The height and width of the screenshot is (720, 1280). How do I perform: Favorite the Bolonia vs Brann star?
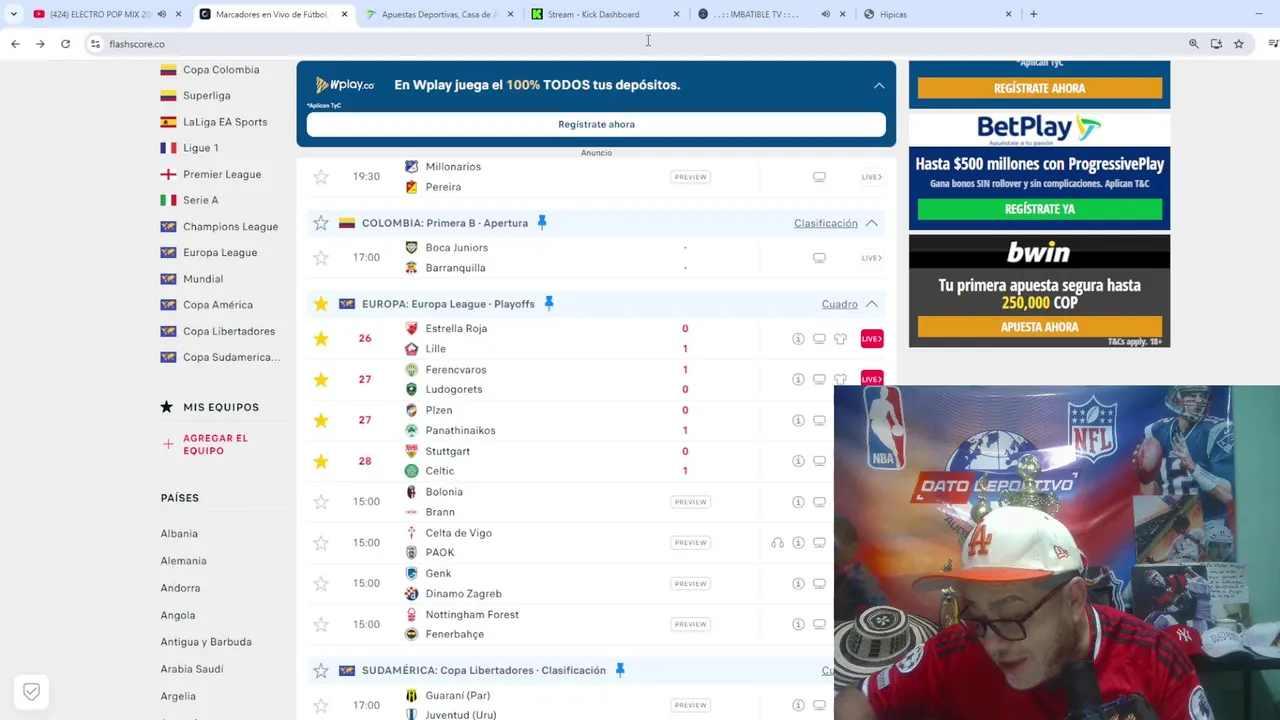pos(321,502)
